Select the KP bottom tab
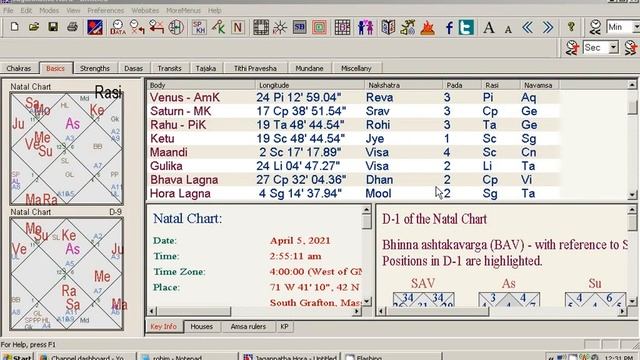The image size is (640, 360). 284,327
